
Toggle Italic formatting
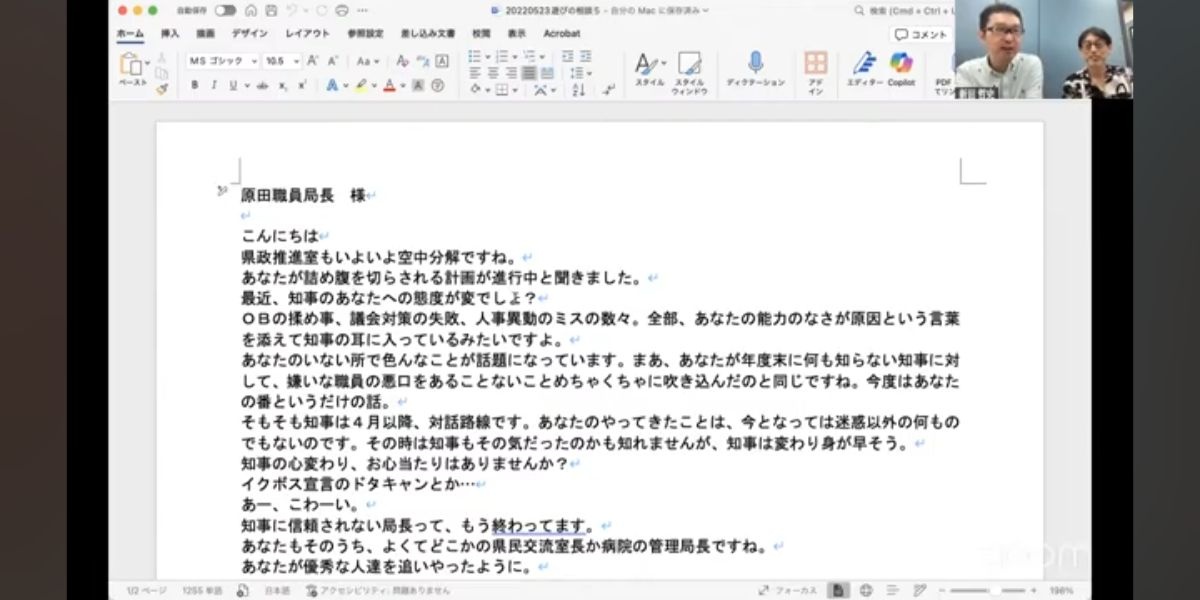[x=213, y=86]
